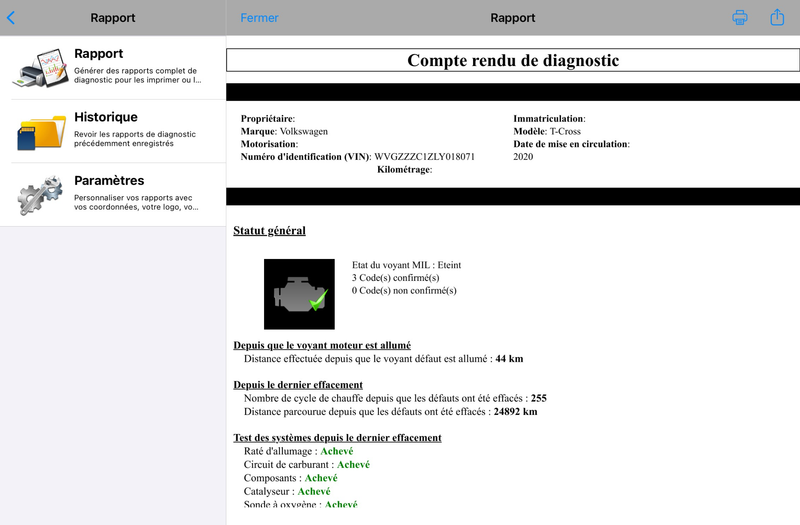Click the Catalyseur 'Achevé' status
Image resolution: width=800 pixels, height=525 pixels.
click(314, 492)
